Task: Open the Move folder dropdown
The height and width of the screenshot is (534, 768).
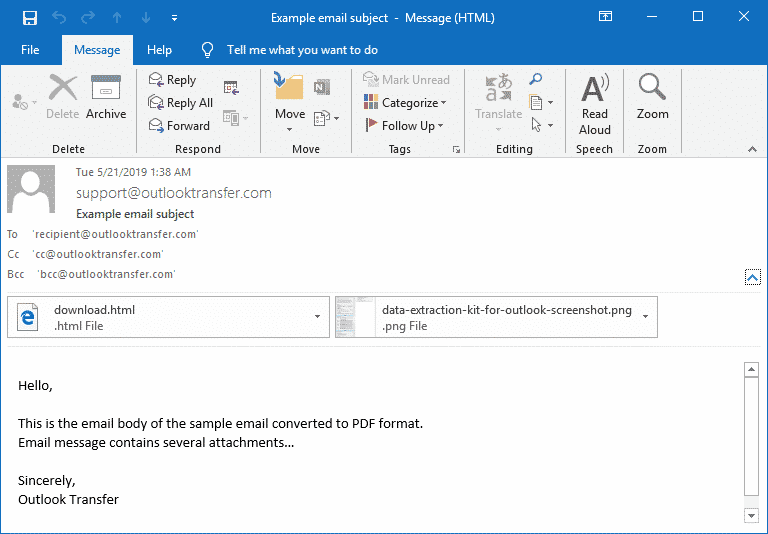Action: point(290,102)
